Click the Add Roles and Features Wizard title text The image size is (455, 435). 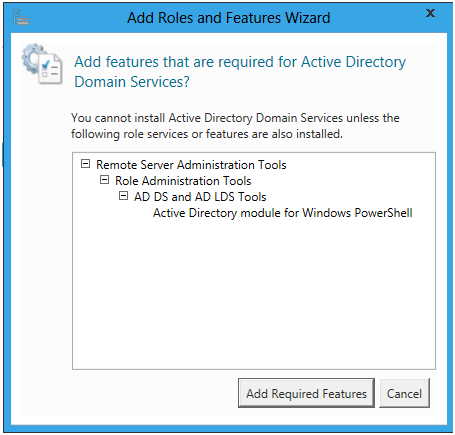point(229,18)
